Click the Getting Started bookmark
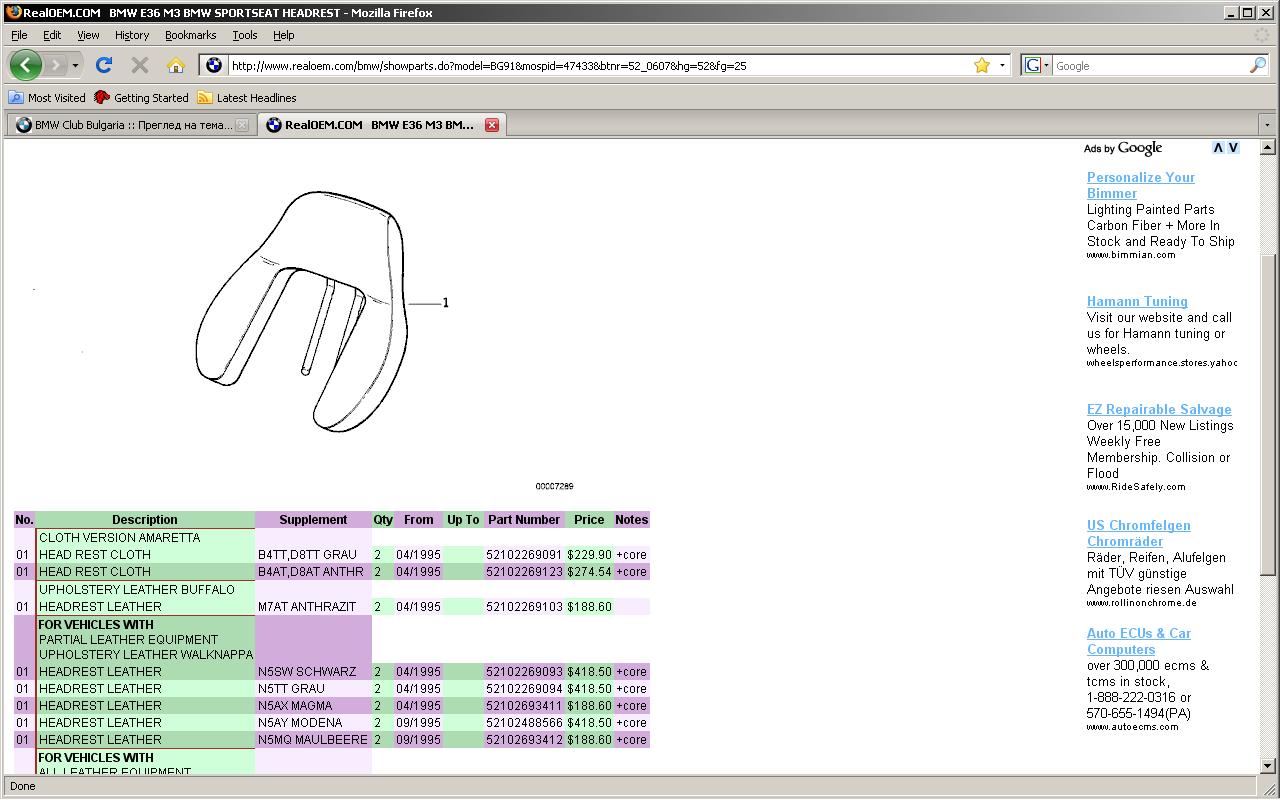The image size is (1280, 800). tap(141, 98)
